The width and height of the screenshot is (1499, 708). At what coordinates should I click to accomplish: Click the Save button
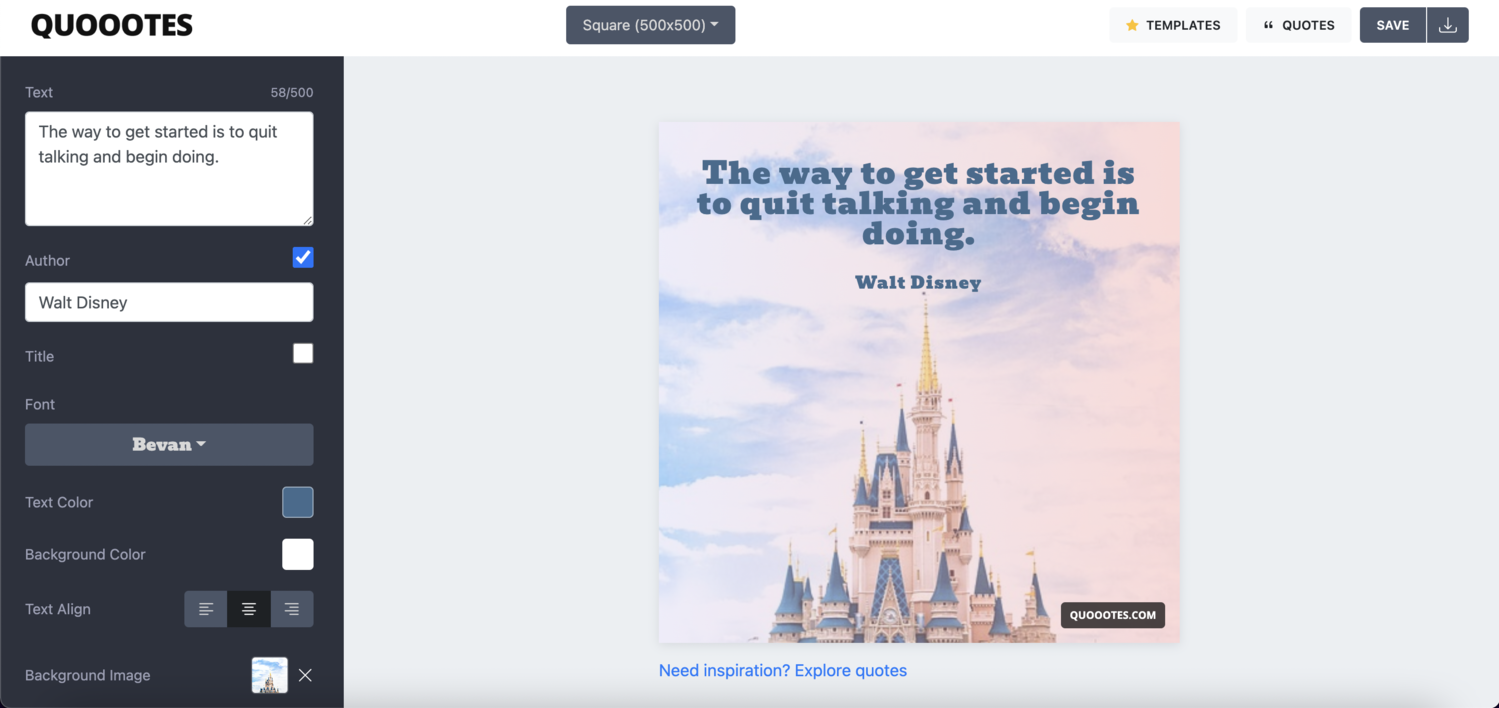(1392, 24)
